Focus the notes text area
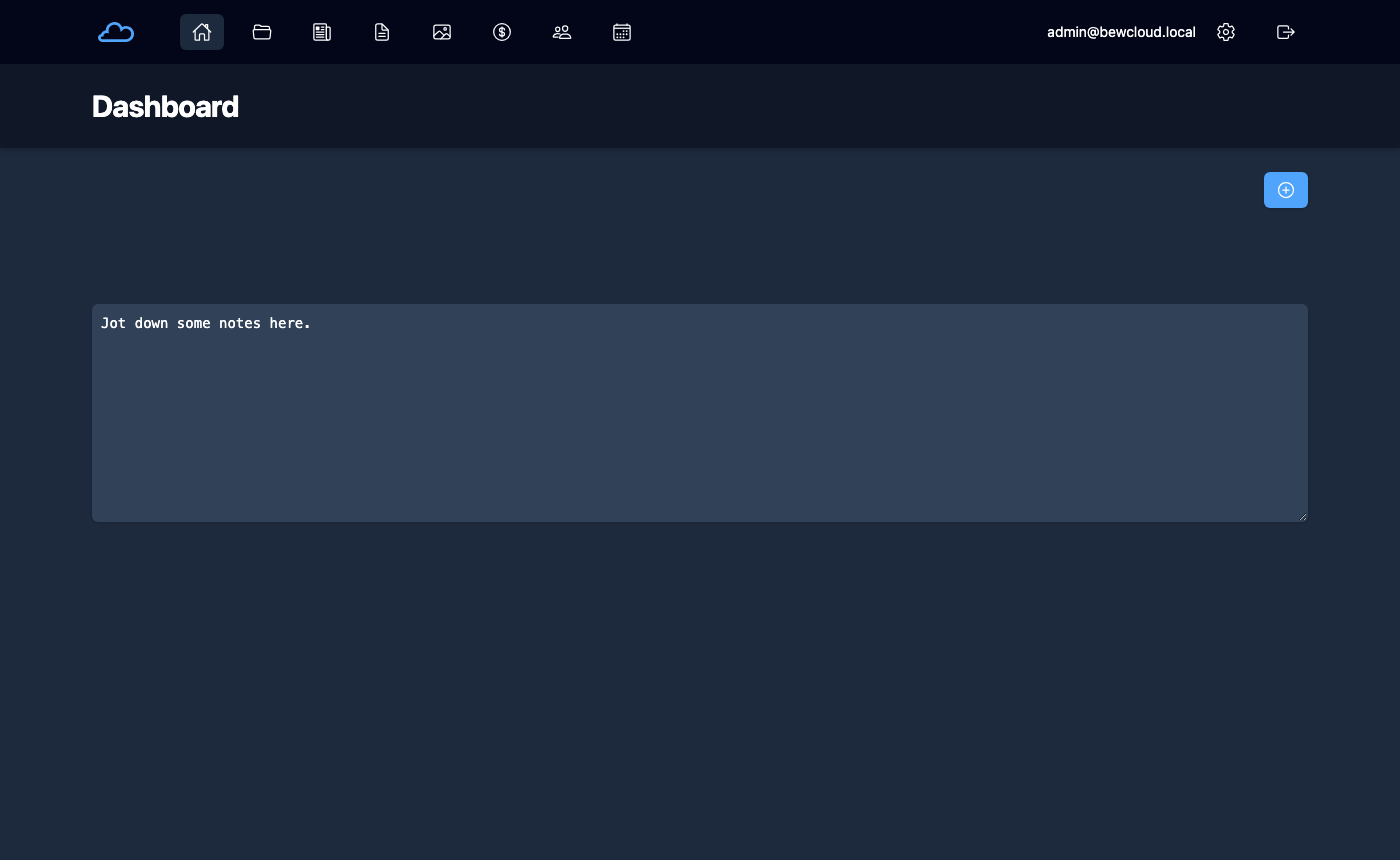This screenshot has width=1400, height=860. pos(700,413)
